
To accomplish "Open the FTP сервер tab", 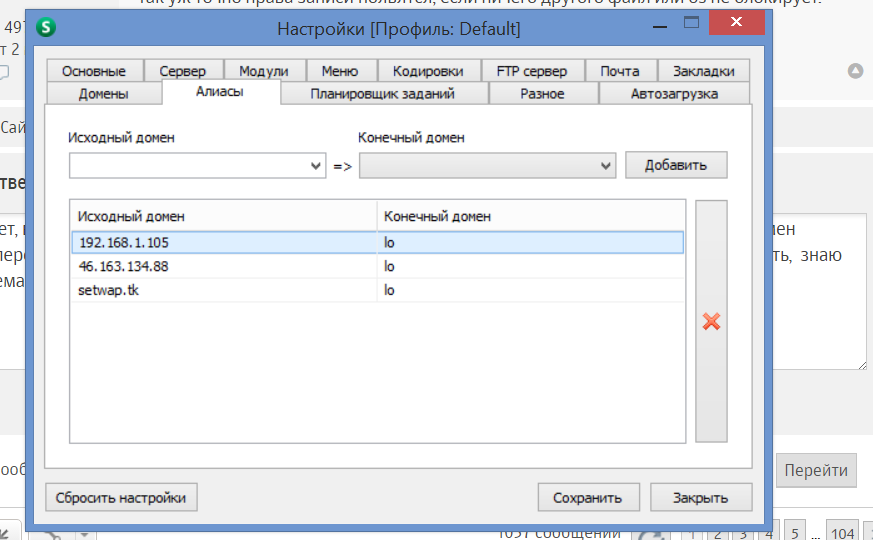I will pyautogui.click(x=531, y=71).
